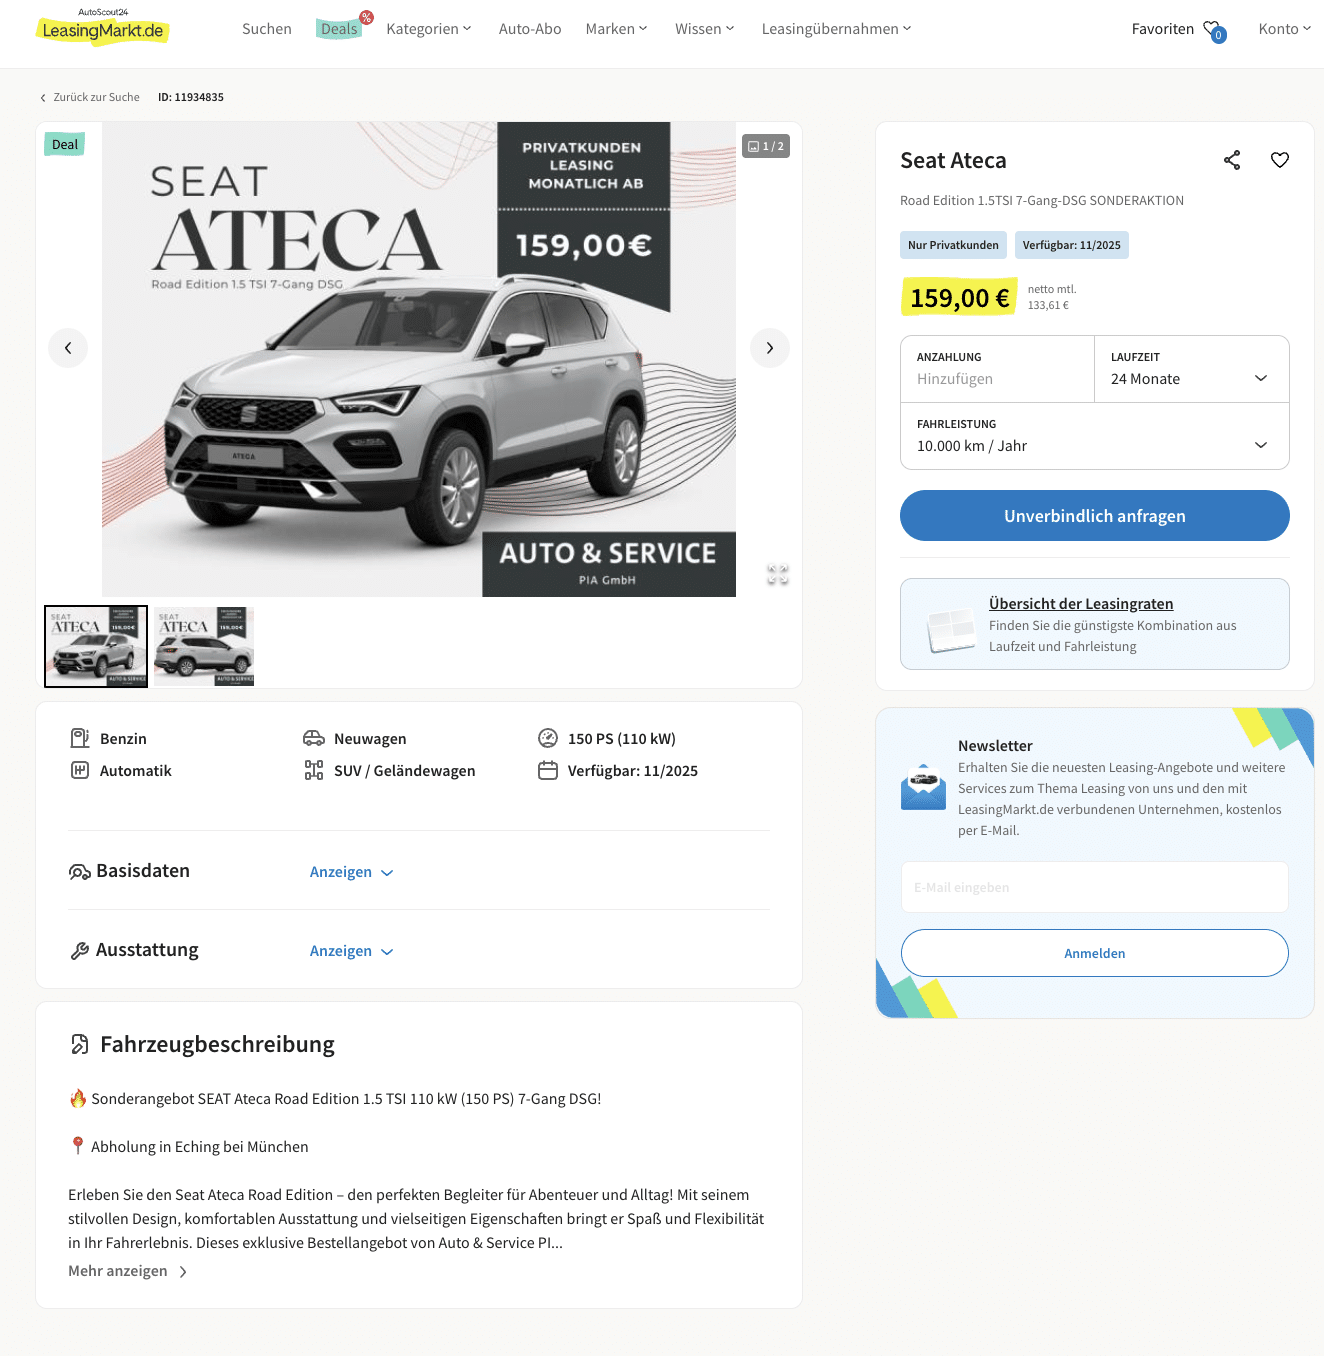Focus the newsletter E-Mail input field
This screenshot has width=1324, height=1356.
click(1095, 887)
